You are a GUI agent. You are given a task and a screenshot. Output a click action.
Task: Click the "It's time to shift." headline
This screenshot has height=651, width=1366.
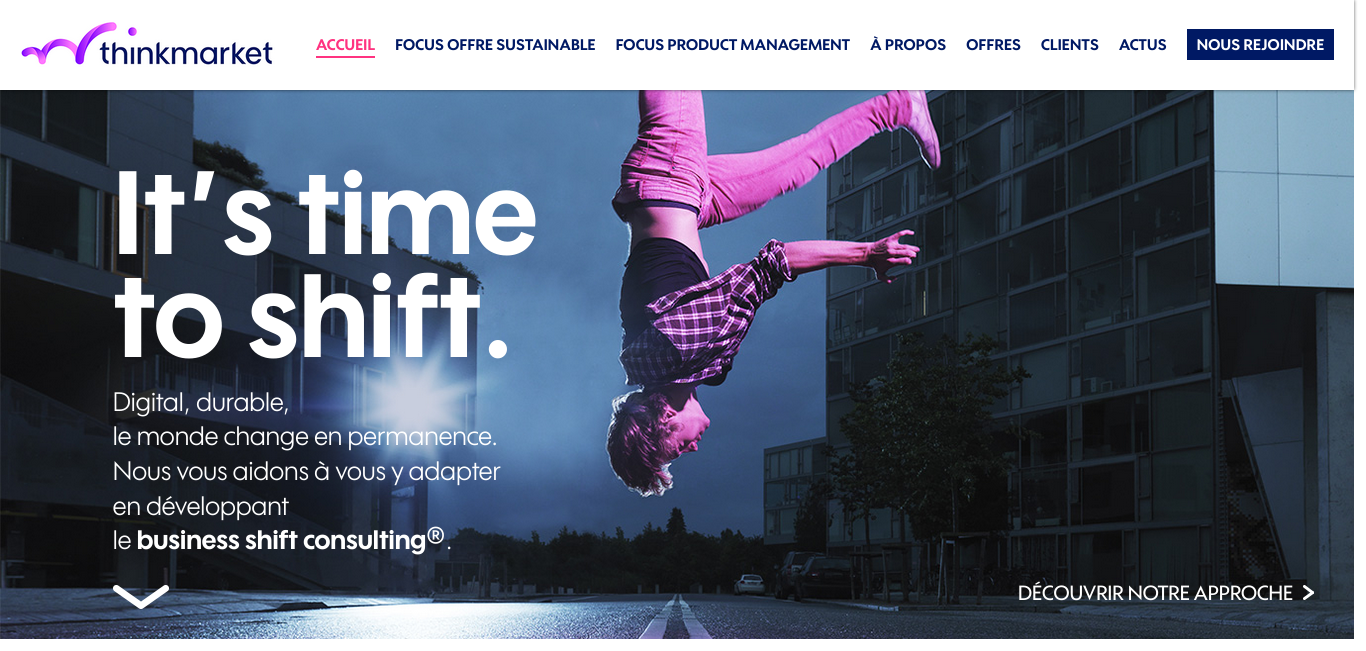(325, 265)
